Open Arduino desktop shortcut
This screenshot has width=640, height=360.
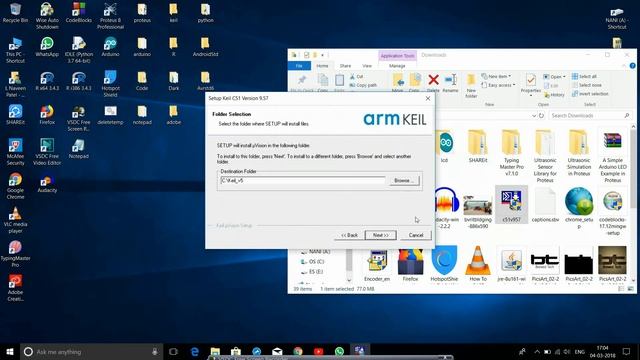tap(110, 47)
